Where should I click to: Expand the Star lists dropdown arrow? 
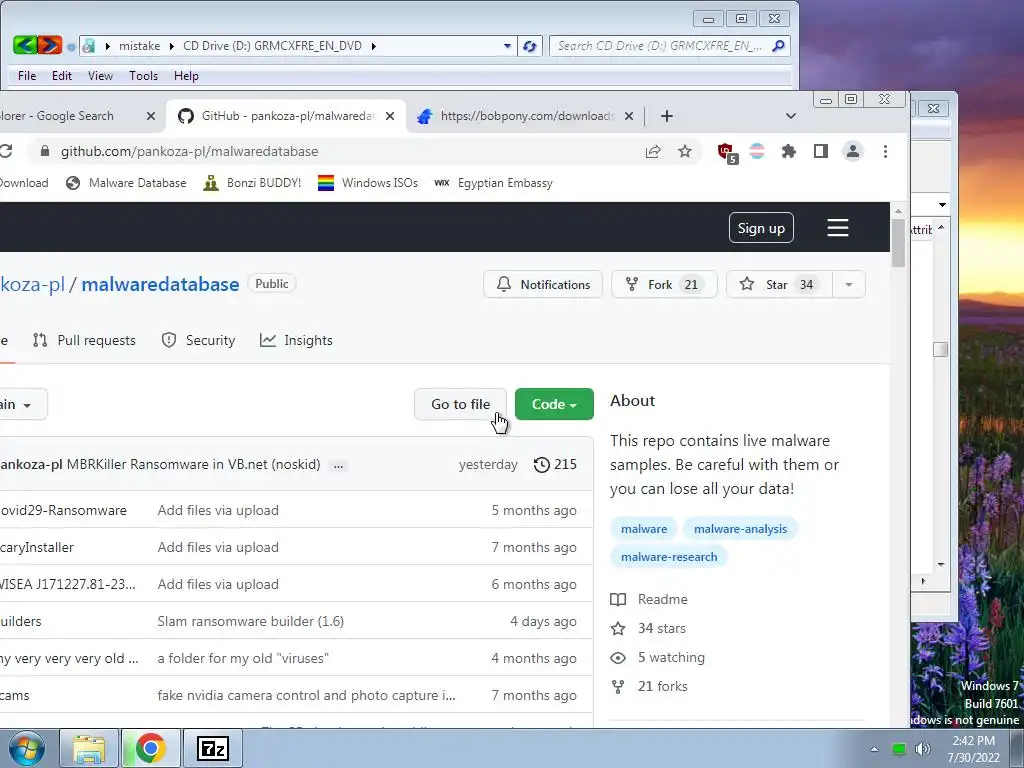849,285
